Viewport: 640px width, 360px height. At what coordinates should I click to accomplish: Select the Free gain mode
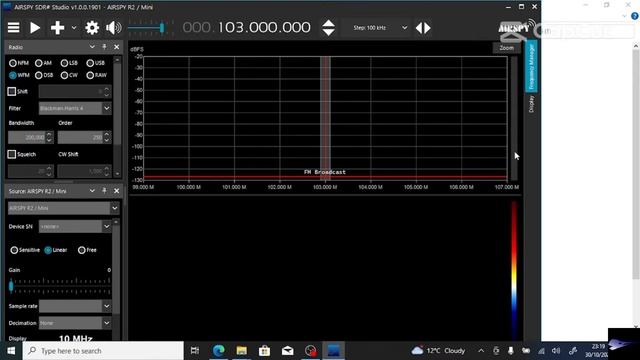82,250
